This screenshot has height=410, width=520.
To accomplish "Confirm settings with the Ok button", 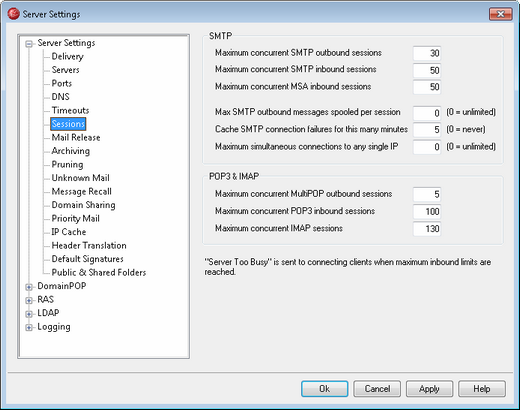I will (x=325, y=389).
